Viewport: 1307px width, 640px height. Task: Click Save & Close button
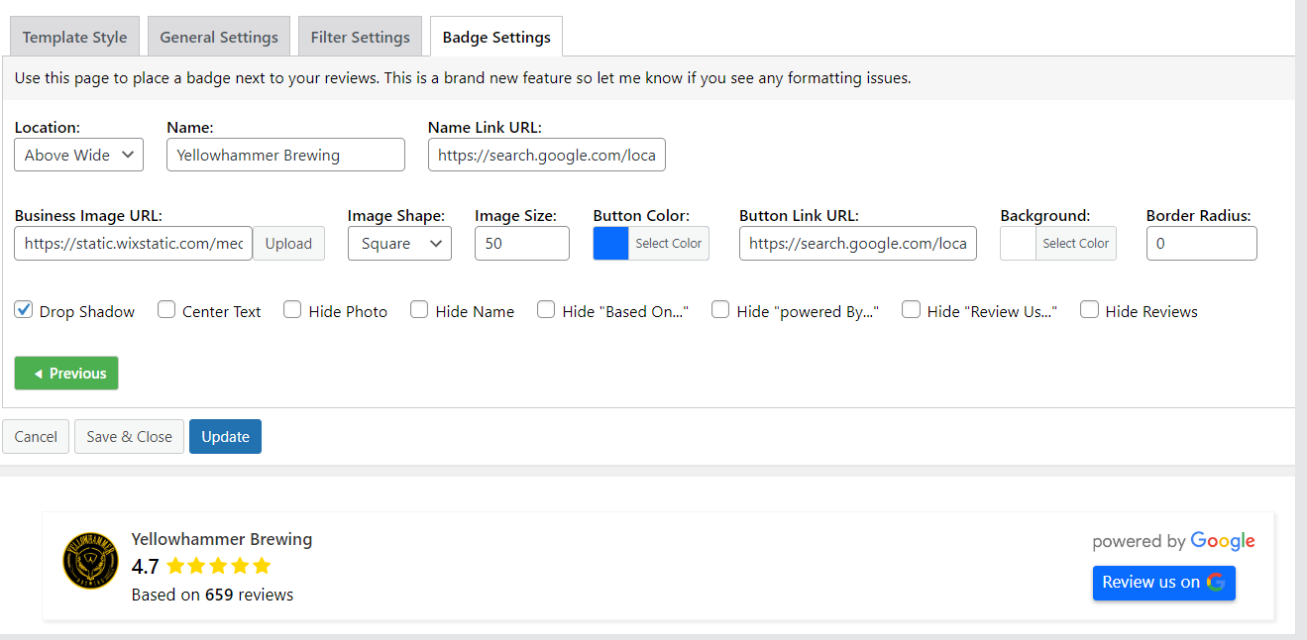(129, 436)
